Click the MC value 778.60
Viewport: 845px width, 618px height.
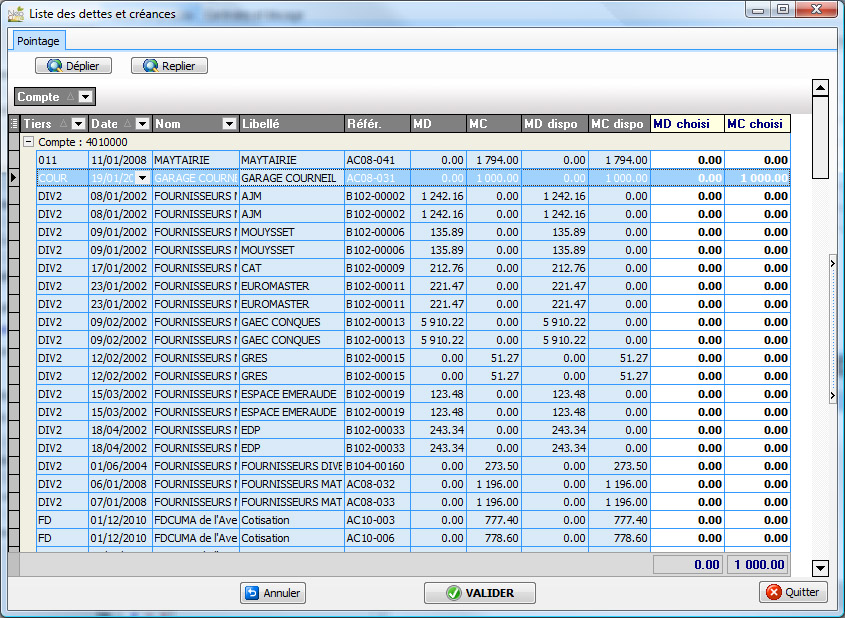(x=494, y=538)
